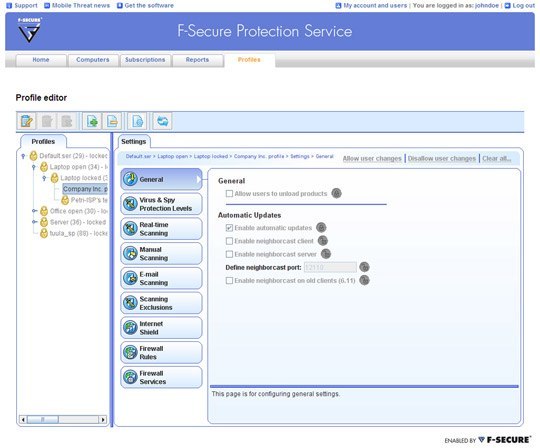The height and width of the screenshot is (448, 540).
Task: Click Laptop open breadcrumb link
Action: [x=173, y=156]
